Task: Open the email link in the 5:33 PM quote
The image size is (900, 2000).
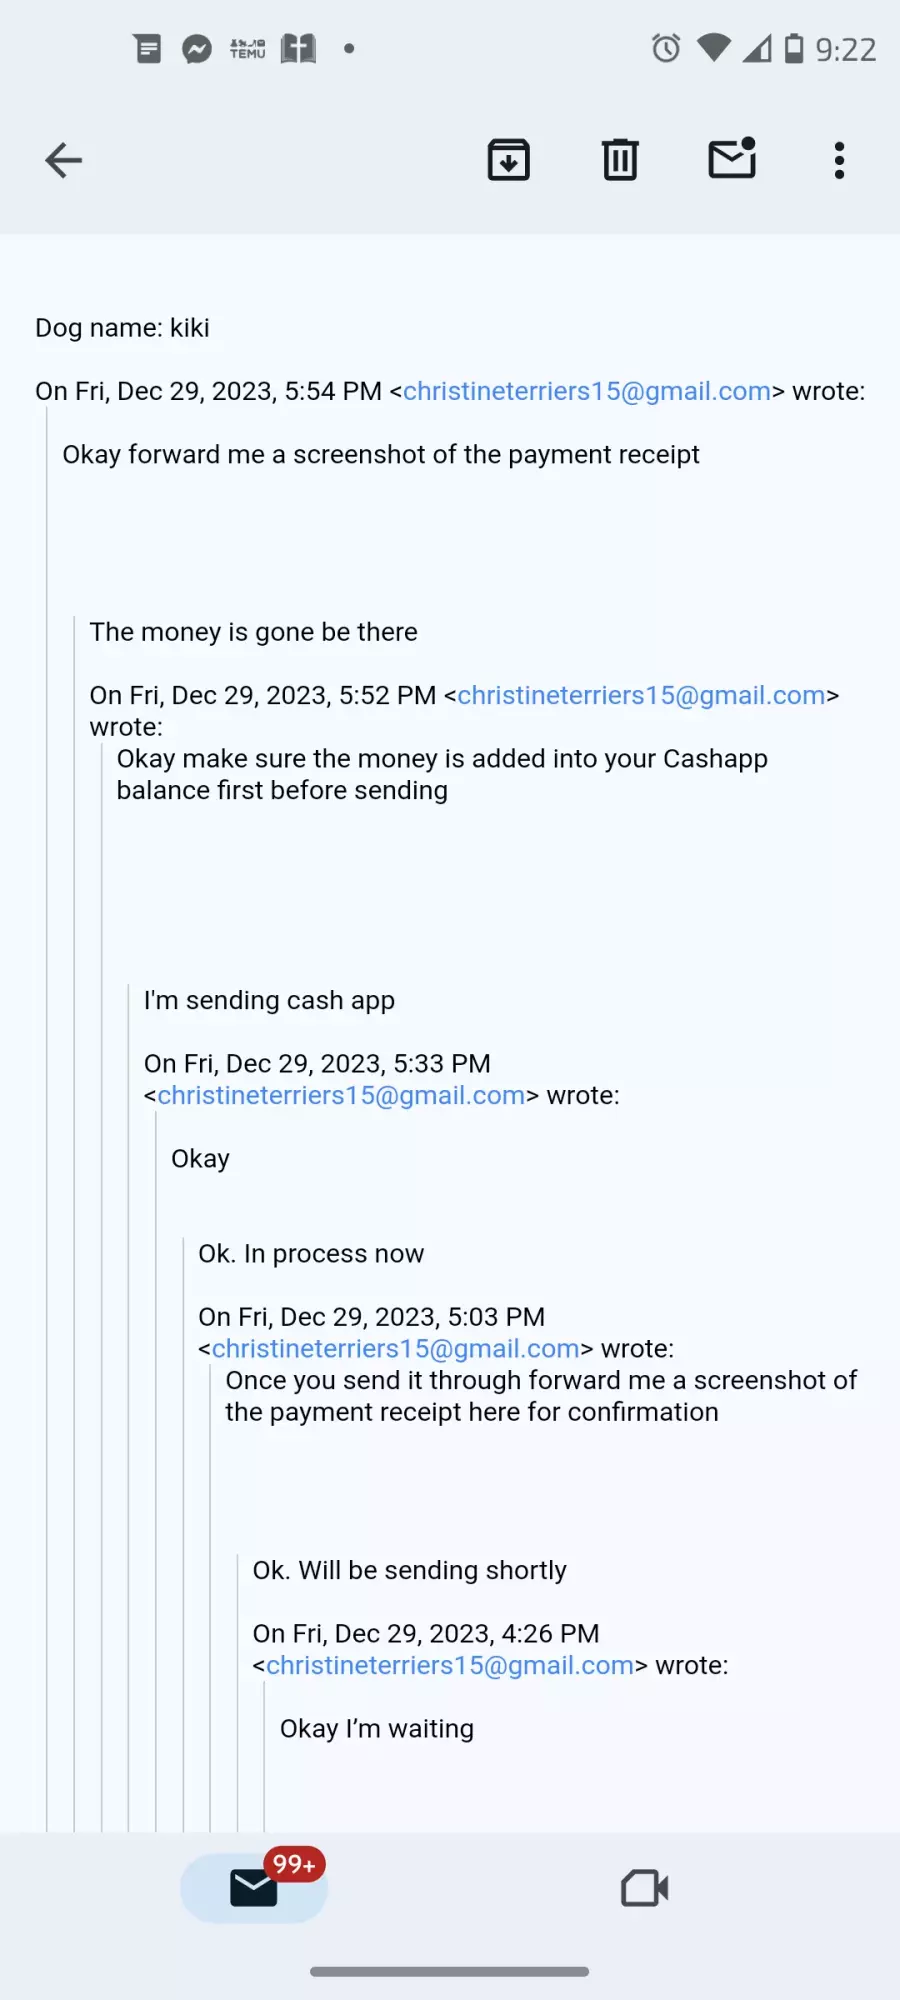Action: 341,1095
